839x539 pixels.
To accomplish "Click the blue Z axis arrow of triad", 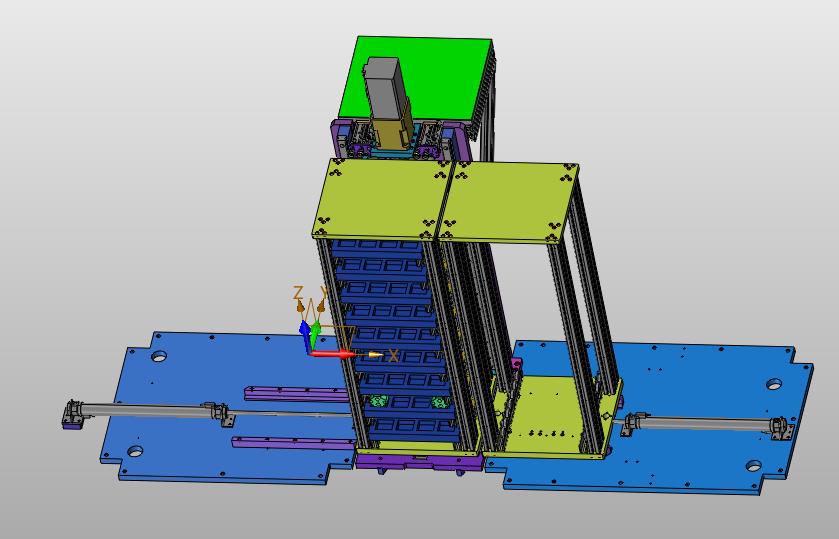I will pos(304,336).
